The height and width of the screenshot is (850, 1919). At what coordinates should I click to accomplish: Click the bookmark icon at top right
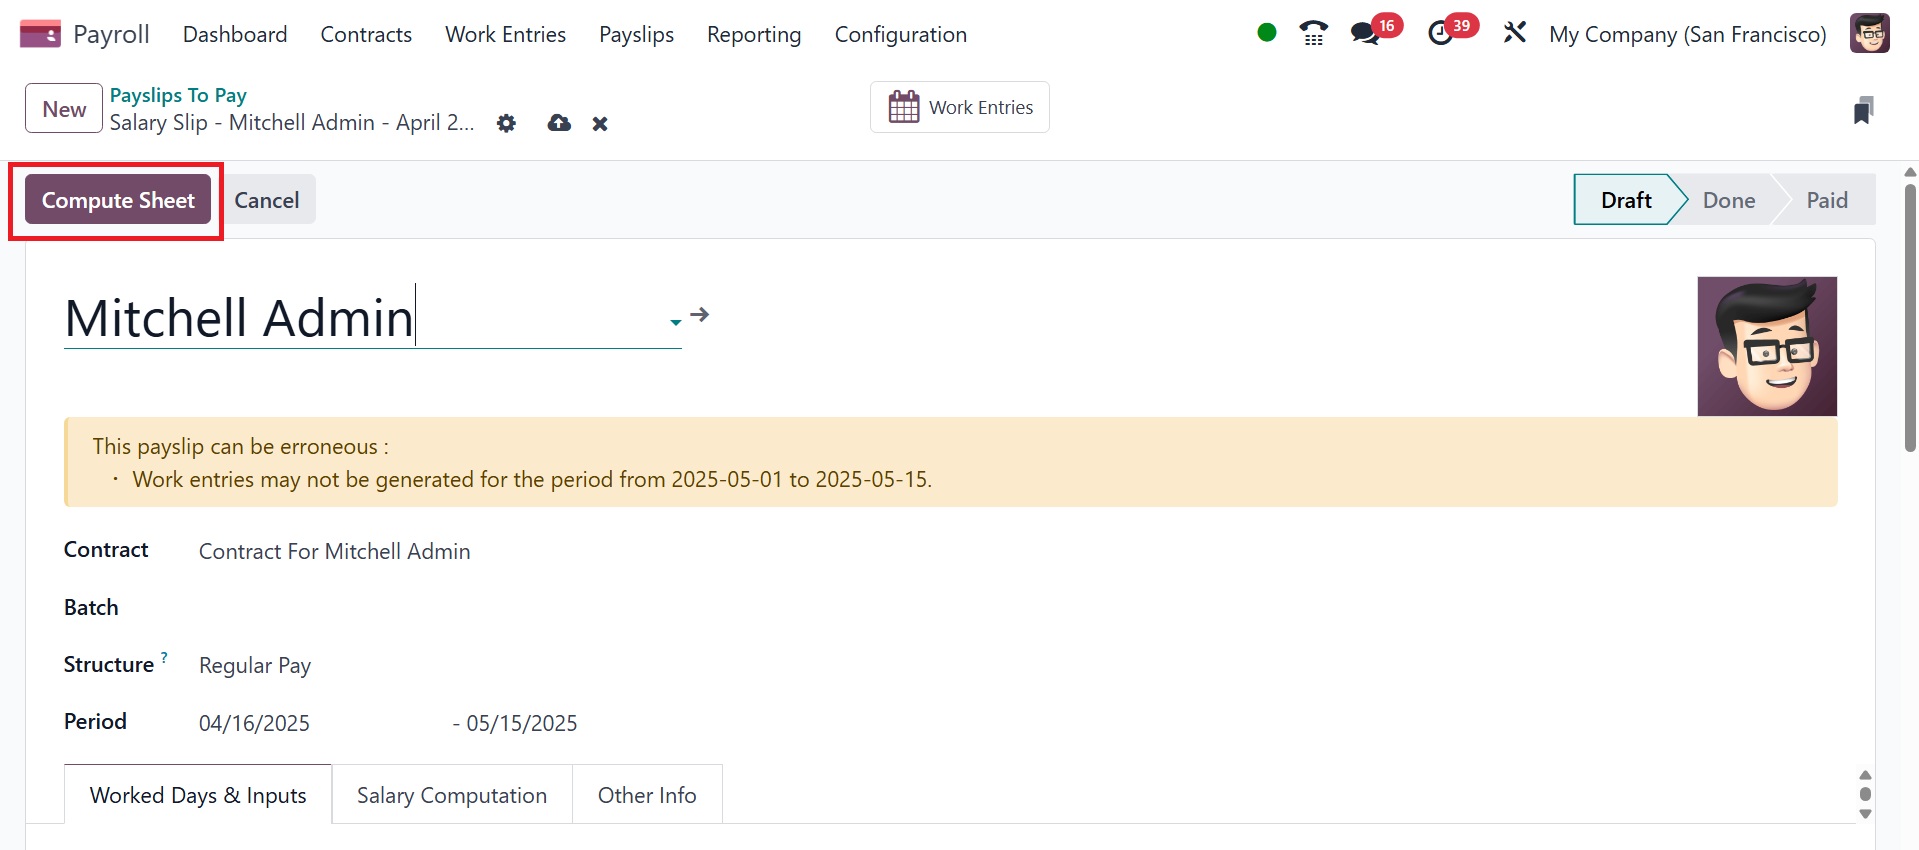tap(1862, 110)
